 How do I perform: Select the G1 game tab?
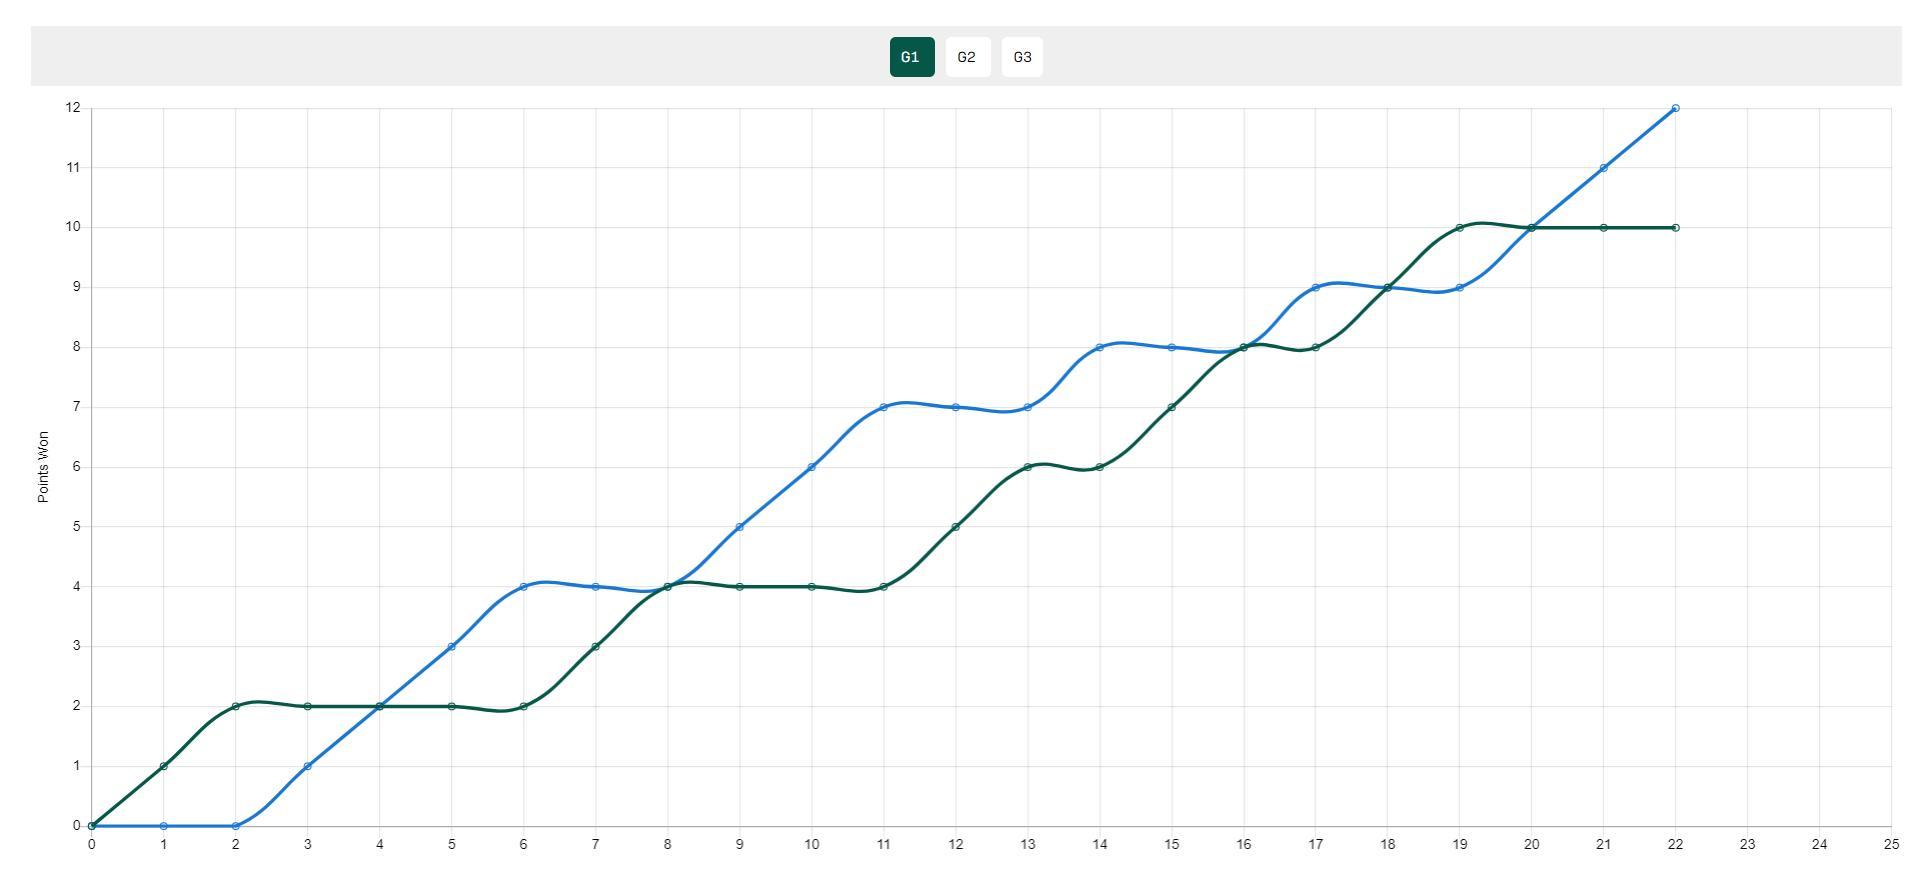911,57
